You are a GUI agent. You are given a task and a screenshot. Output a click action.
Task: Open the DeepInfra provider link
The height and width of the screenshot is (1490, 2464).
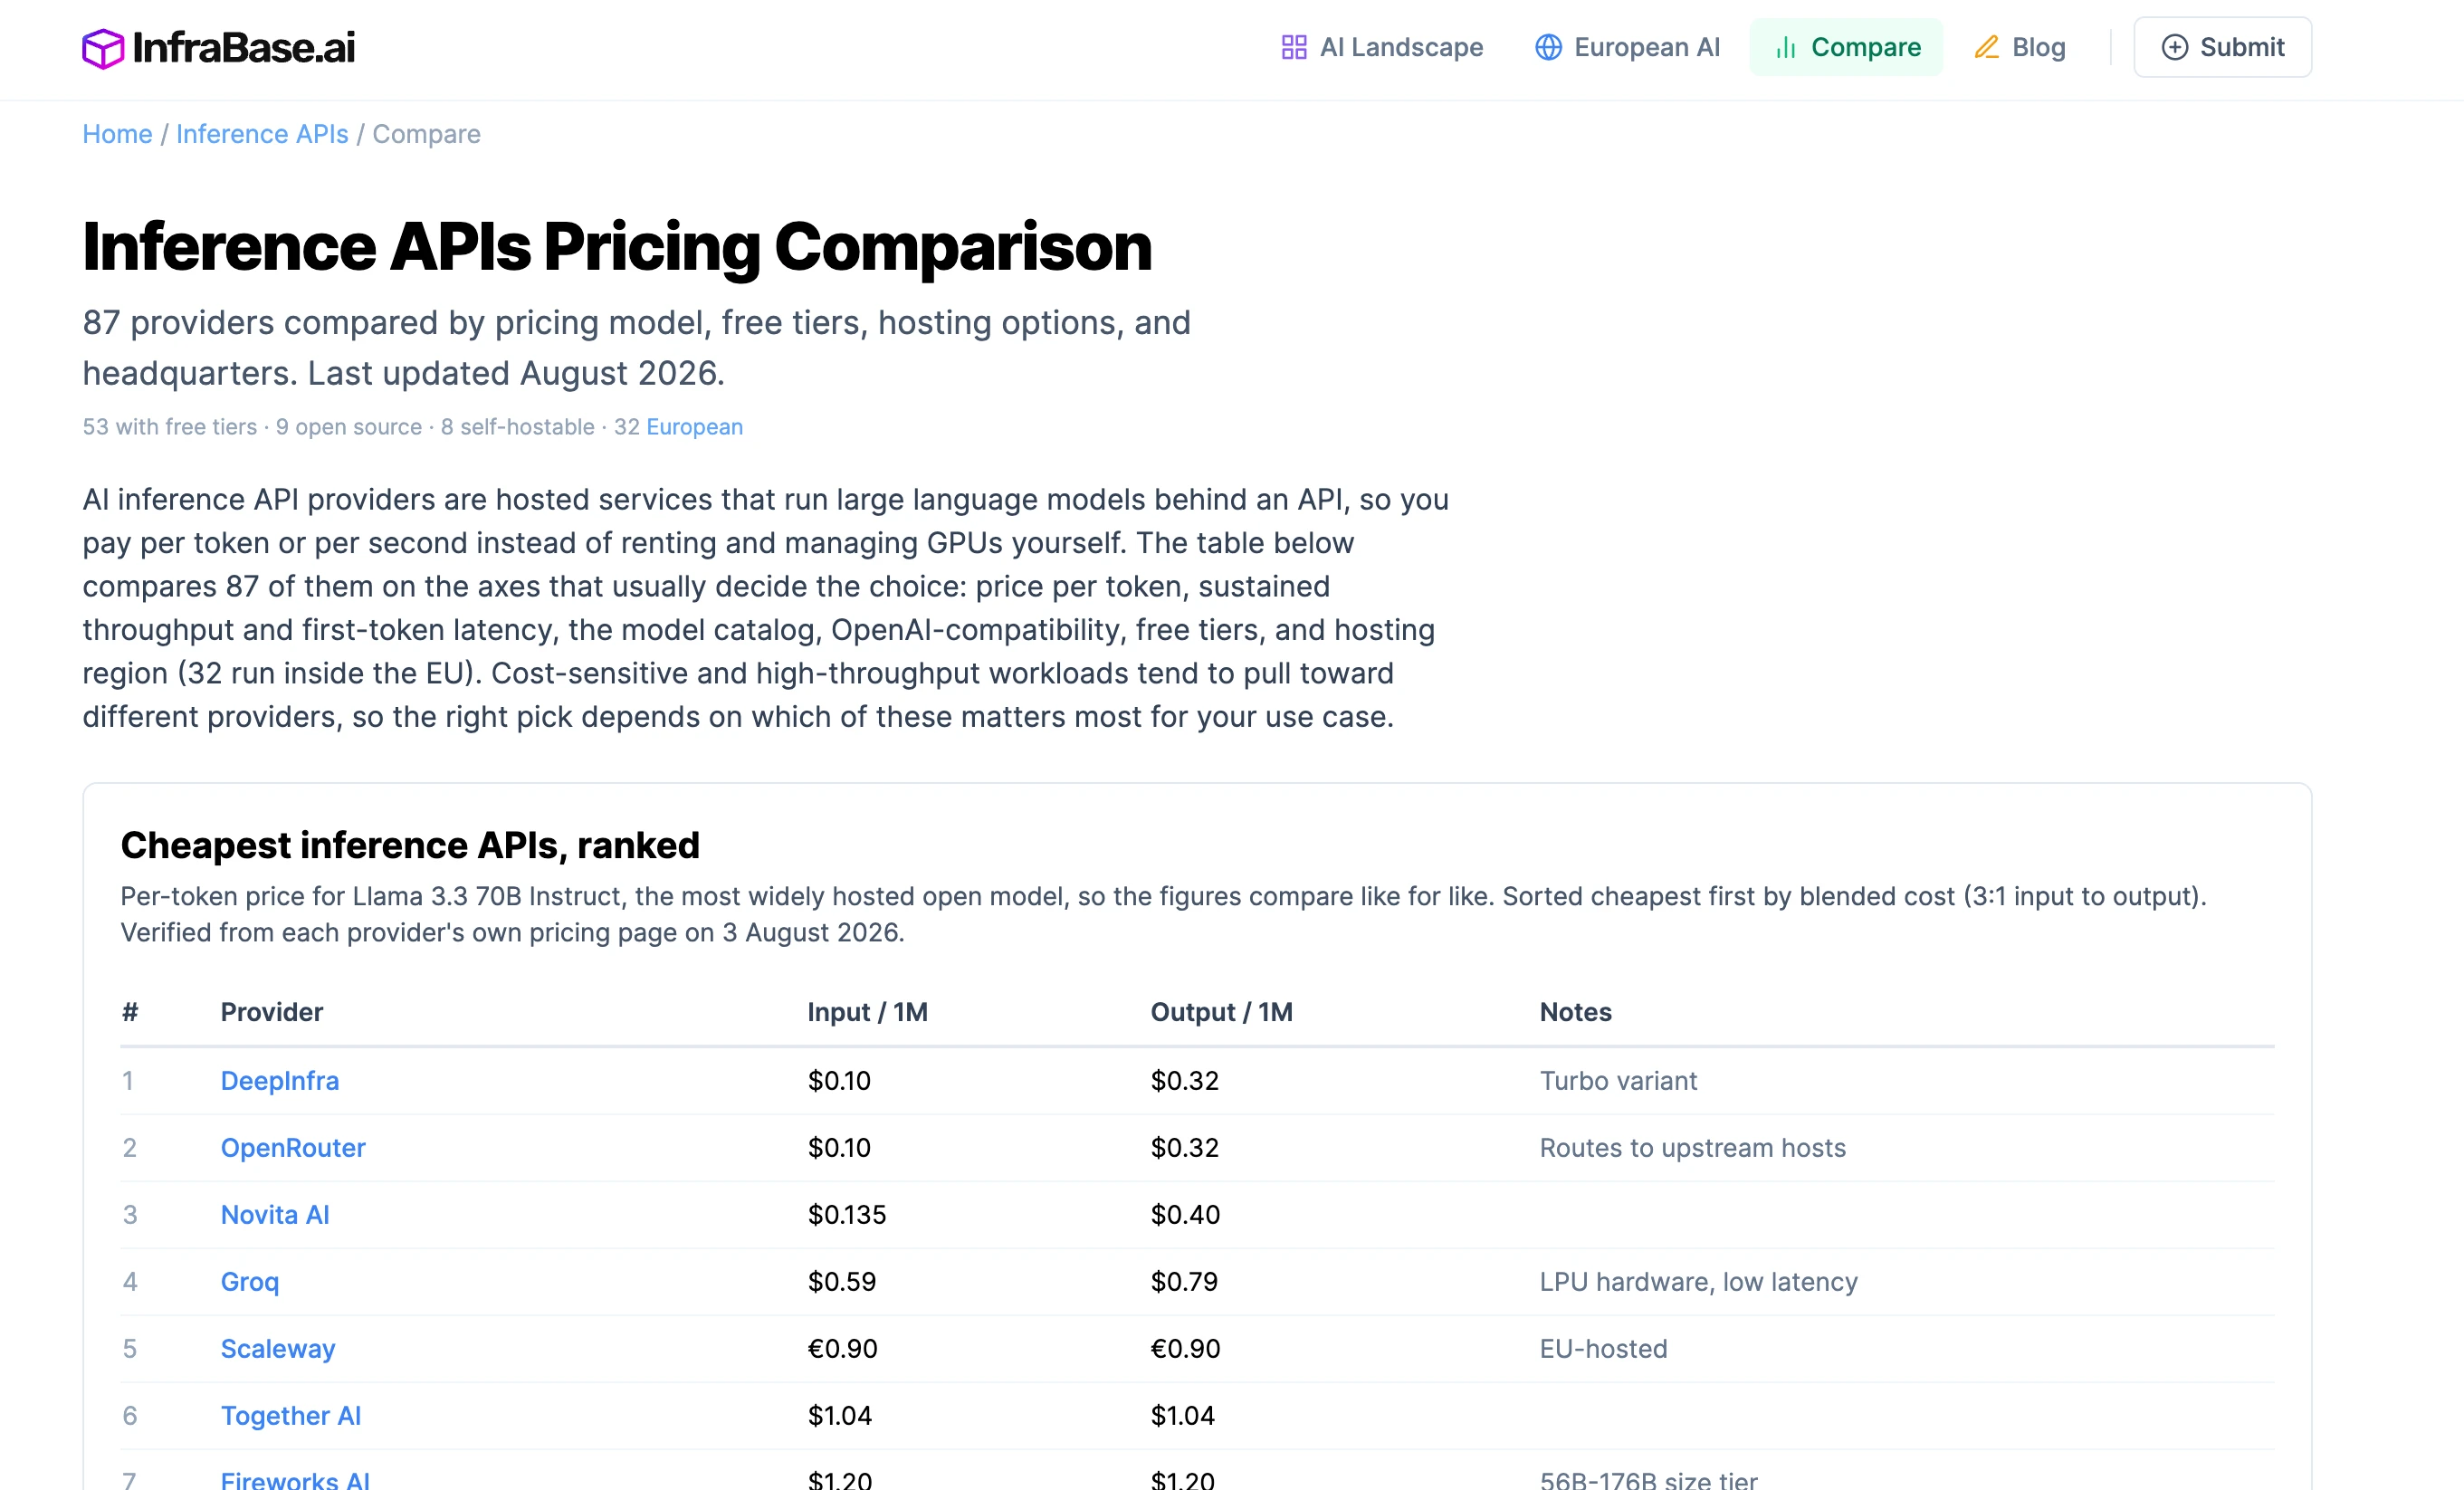280,1081
